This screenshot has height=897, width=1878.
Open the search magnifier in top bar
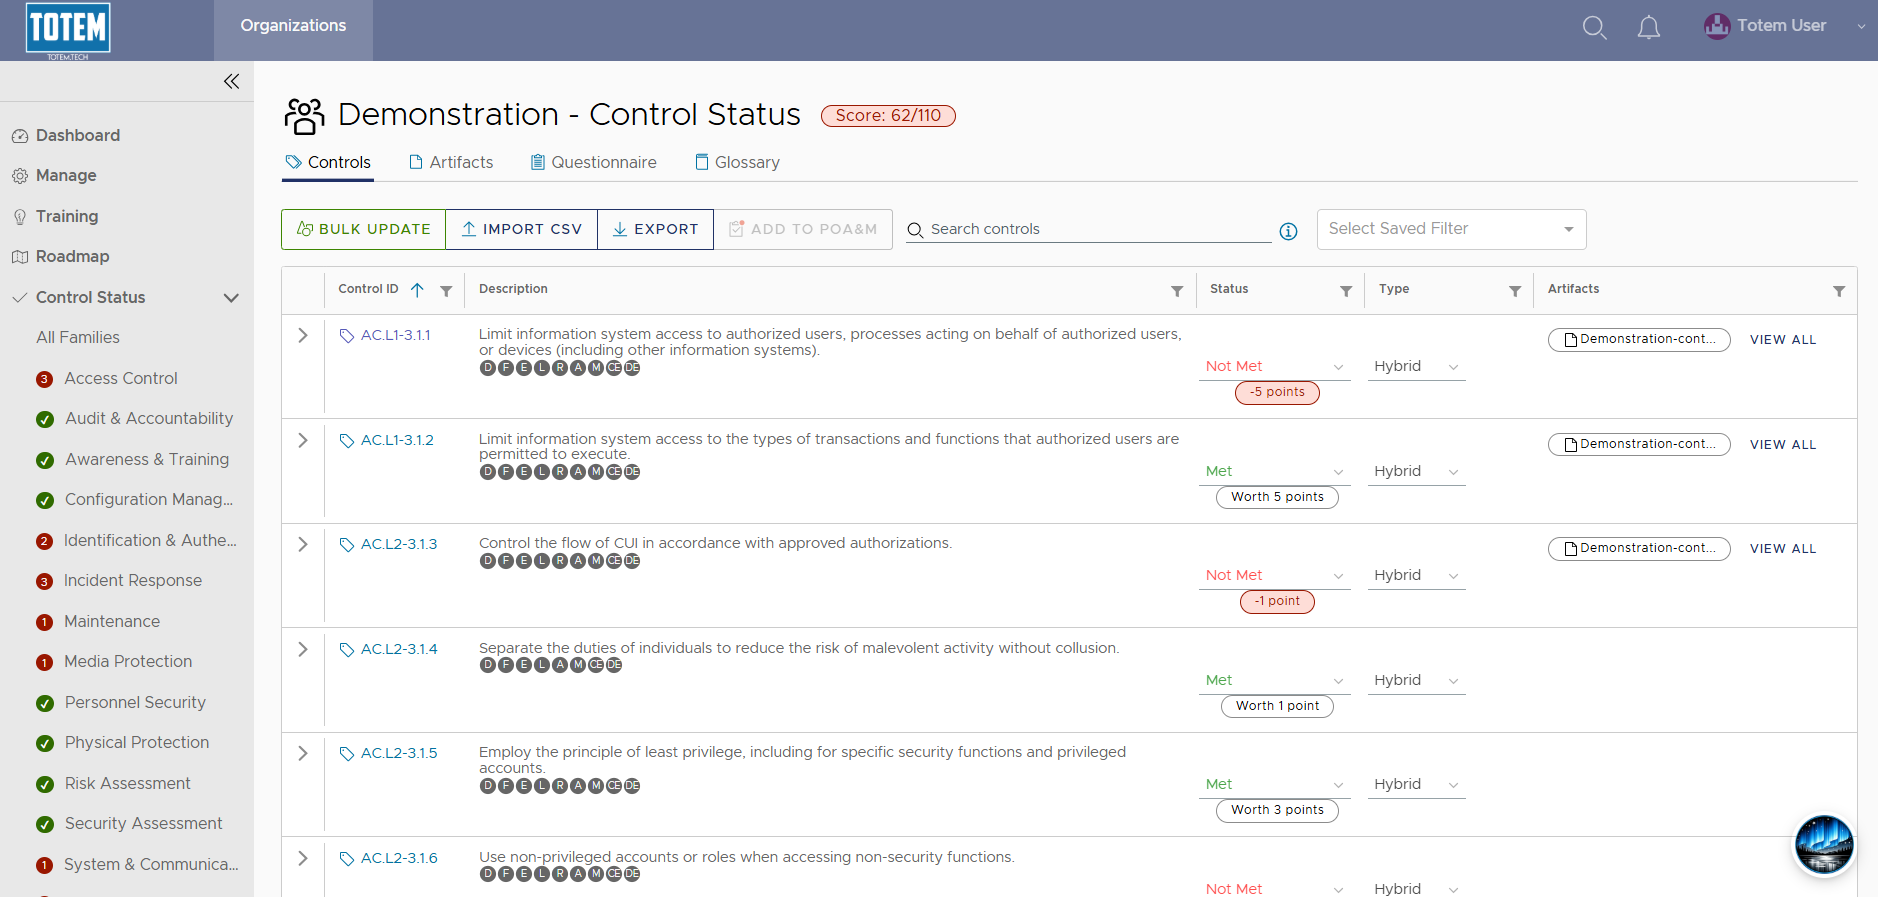pyautogui.click(x=1595, y=27)
